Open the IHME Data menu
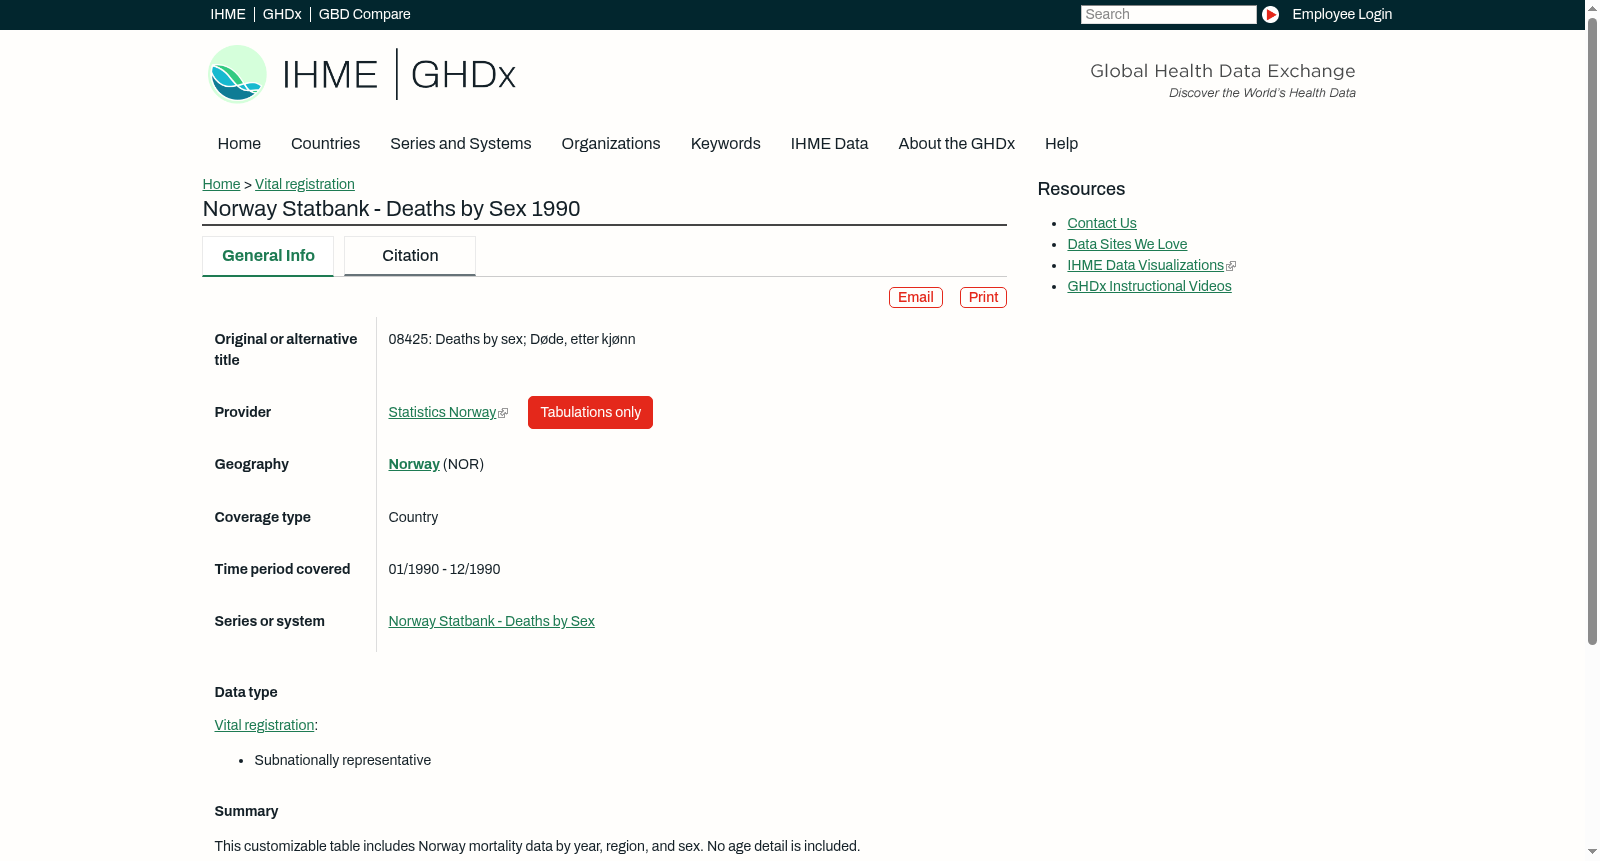The height and width of the screenshot is (861, 1600). 829,144
